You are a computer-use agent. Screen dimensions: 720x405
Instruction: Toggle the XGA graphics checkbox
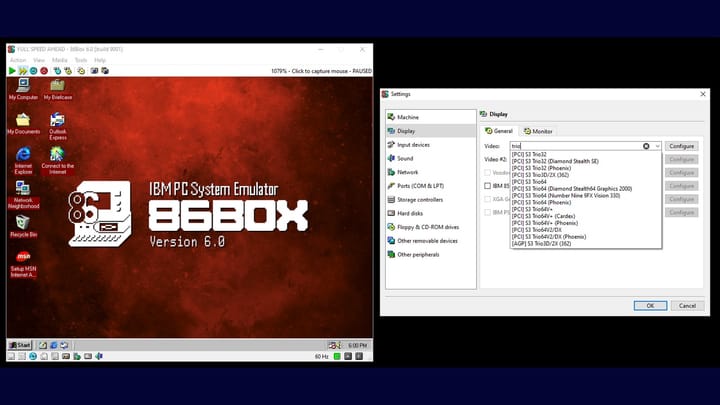[487, 199]
